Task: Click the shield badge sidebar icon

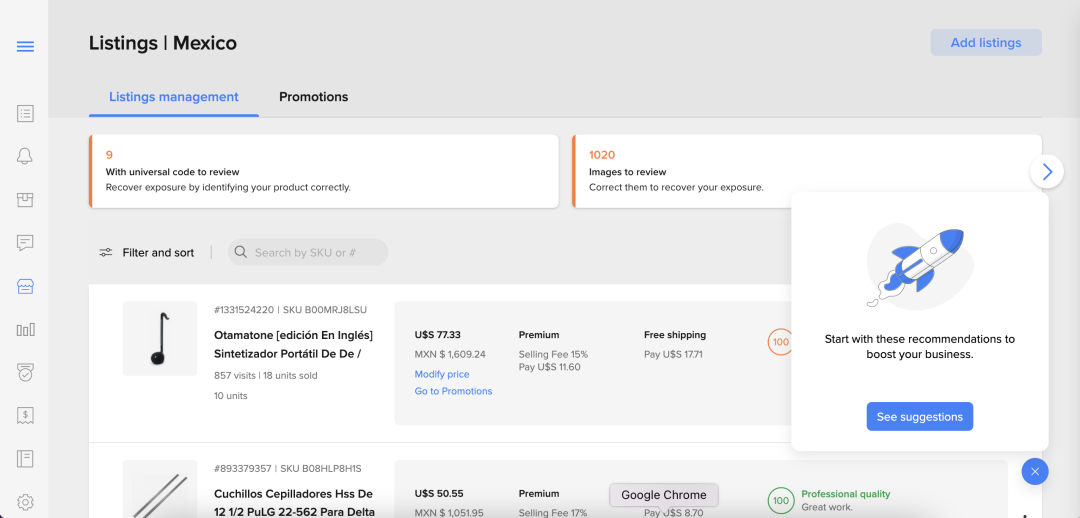Action: pos(25,372)
